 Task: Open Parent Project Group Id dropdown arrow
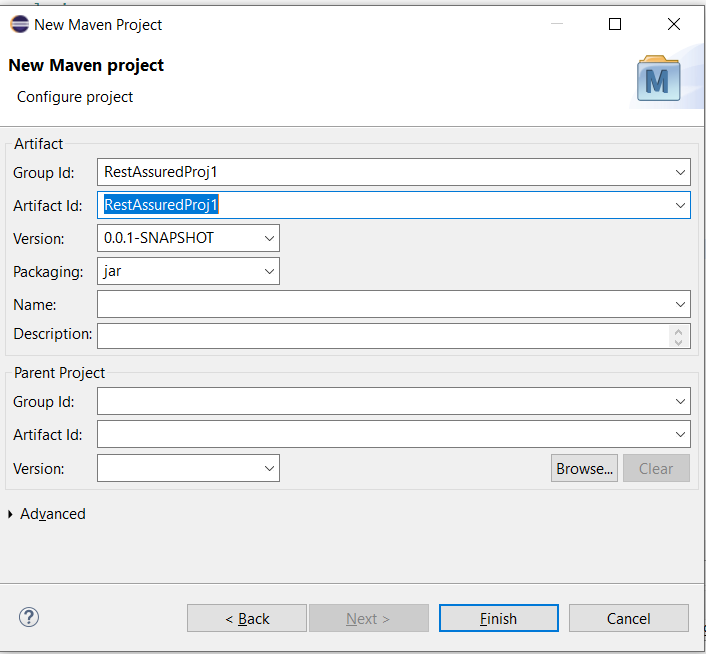click(x=680, y=401)
